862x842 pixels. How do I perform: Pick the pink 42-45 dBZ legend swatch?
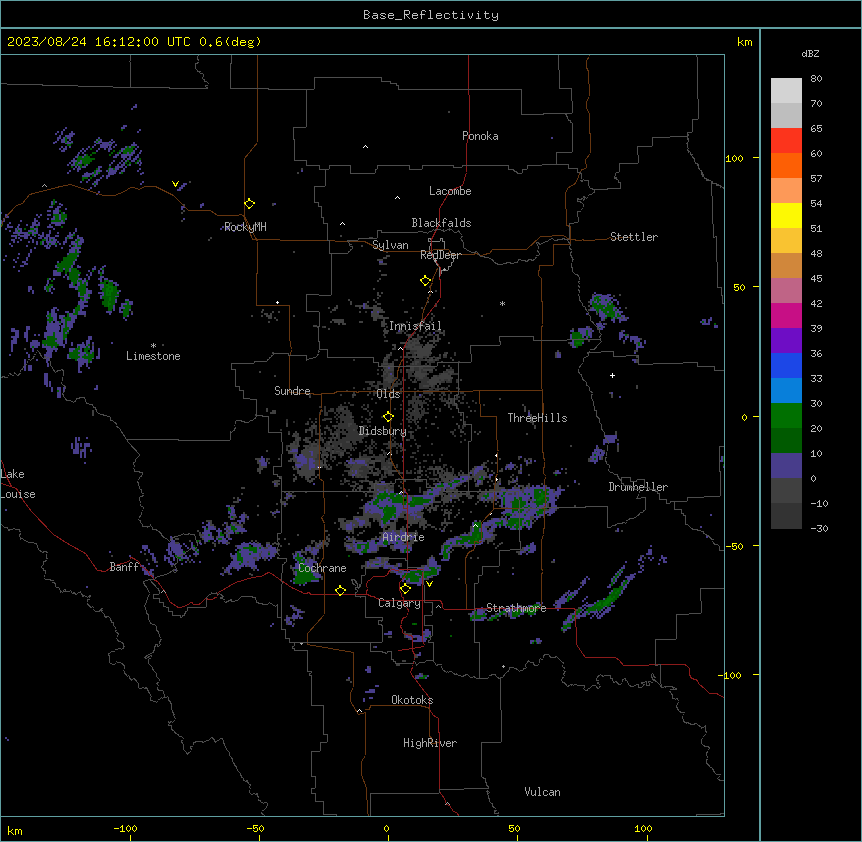pyautogui.click(x=786, y=291)
